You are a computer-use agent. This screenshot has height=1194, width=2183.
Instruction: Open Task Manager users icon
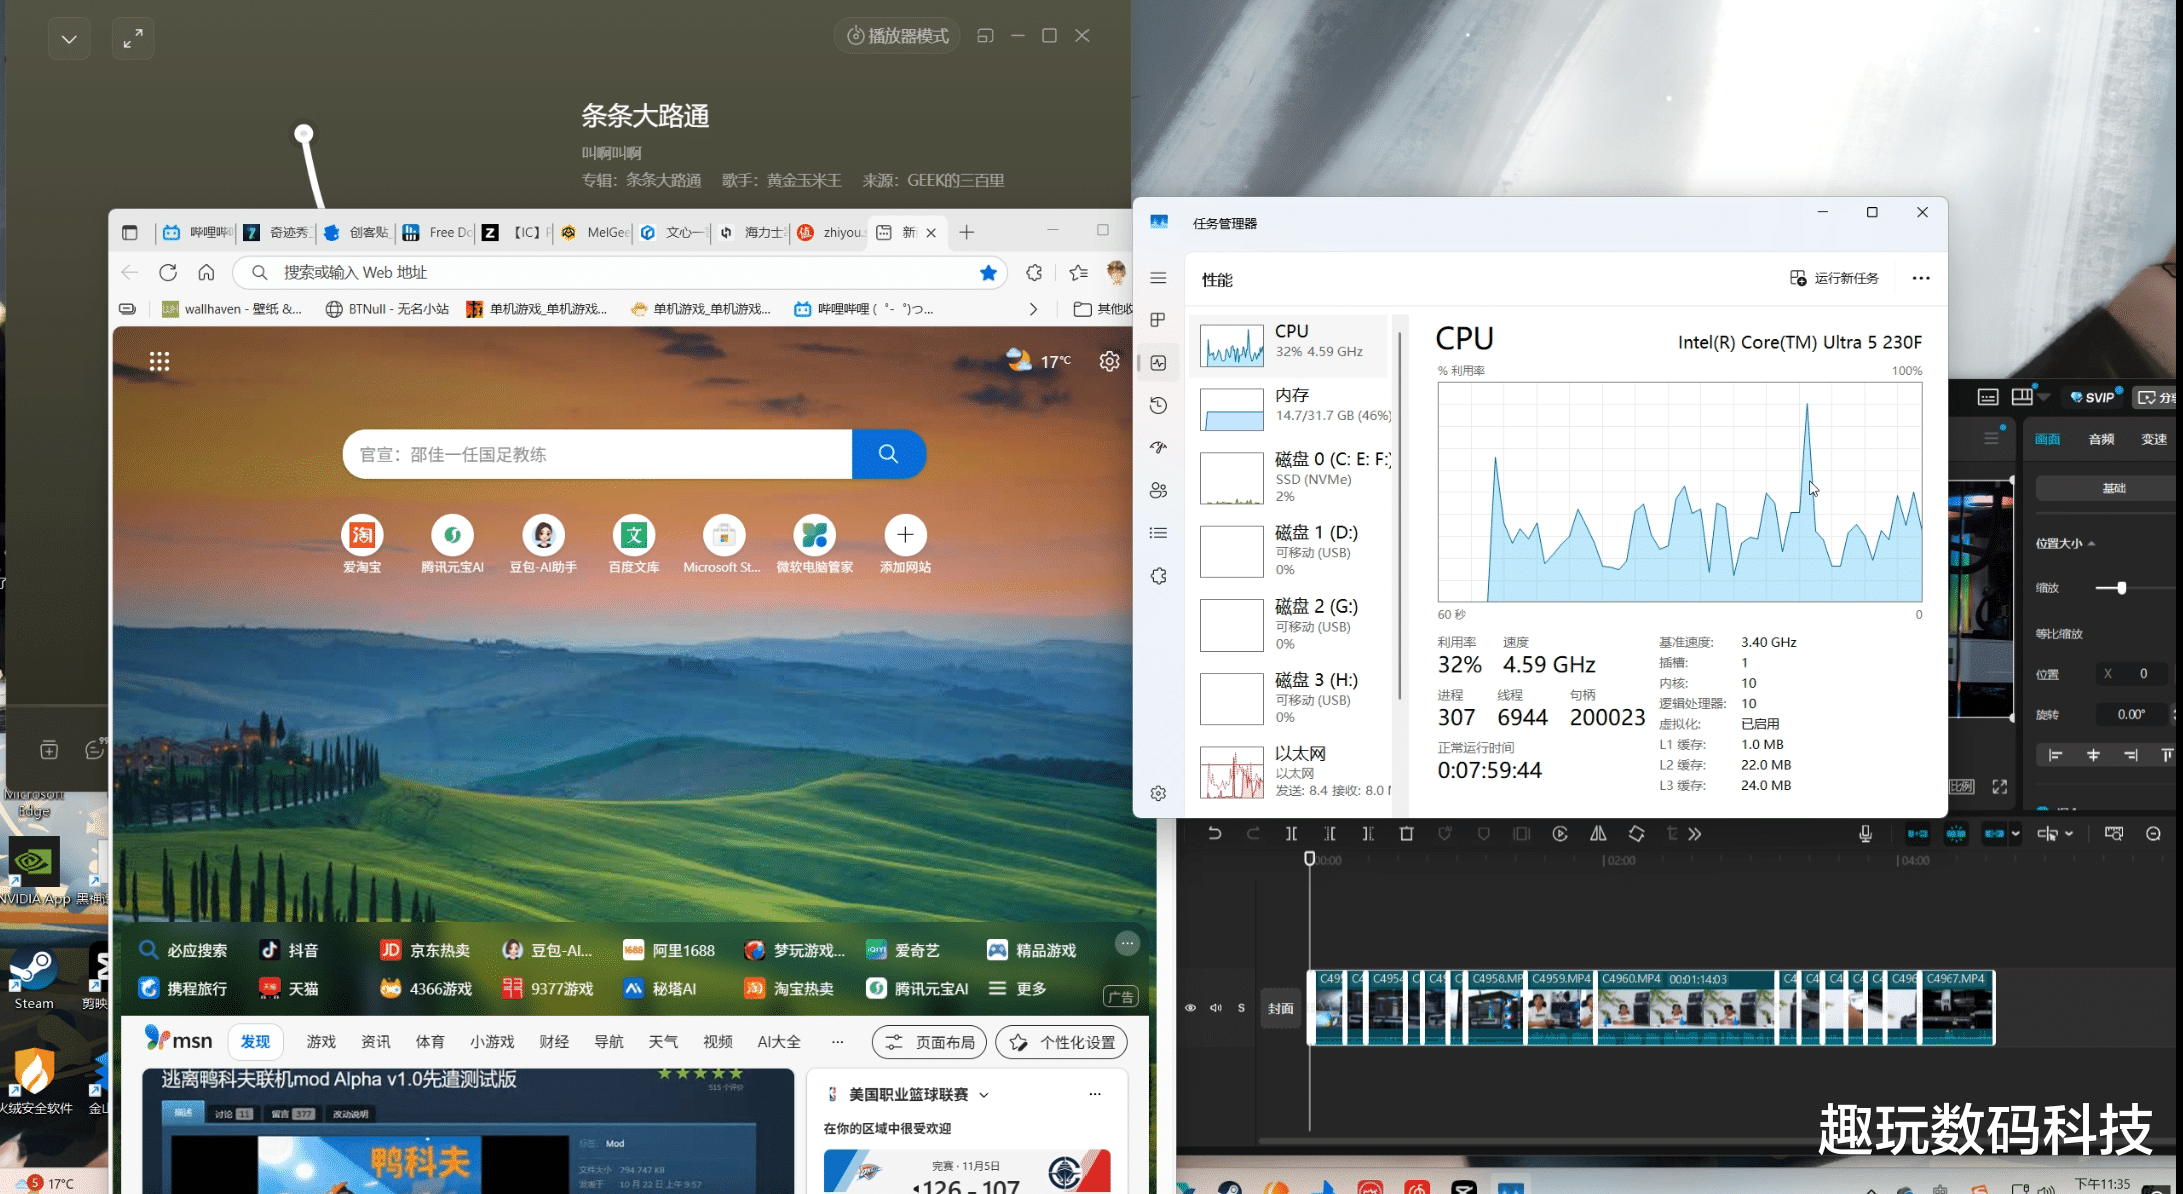pyautogui.click(x=1158, y=490)
